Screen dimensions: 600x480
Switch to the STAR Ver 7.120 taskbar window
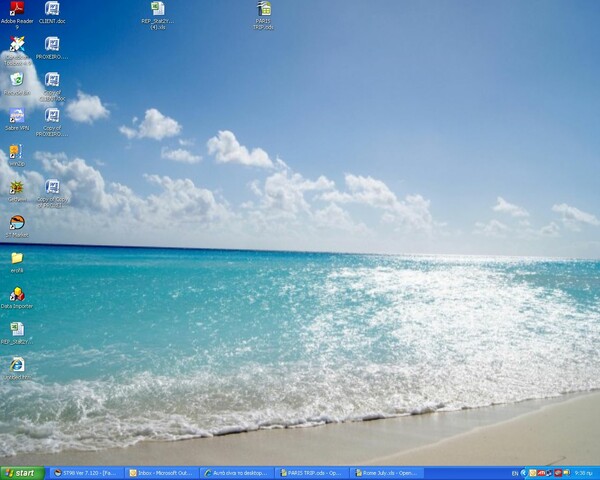(x=88, y=472)
